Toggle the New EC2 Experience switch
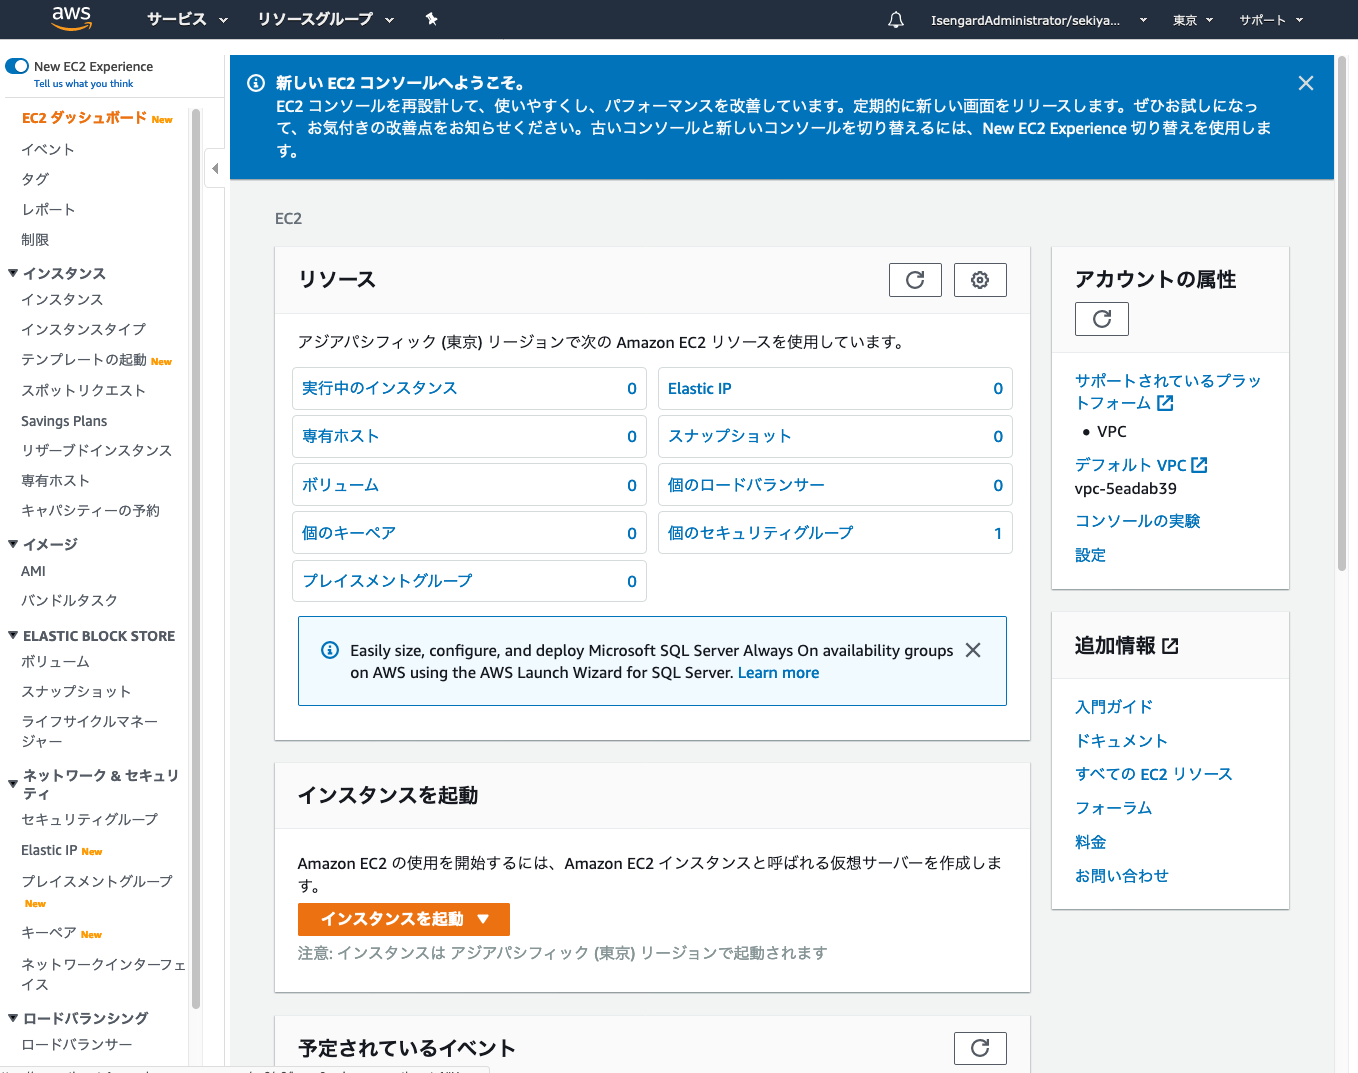The height and width of the screenshot is (1073, 1358). point(17,66)
